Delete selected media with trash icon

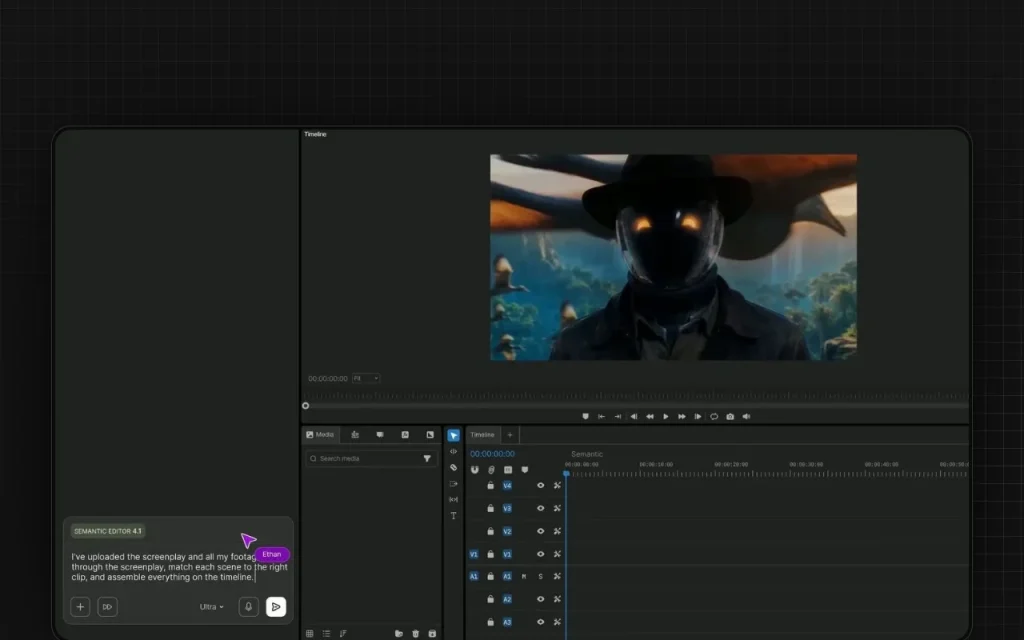coord(415,633)
